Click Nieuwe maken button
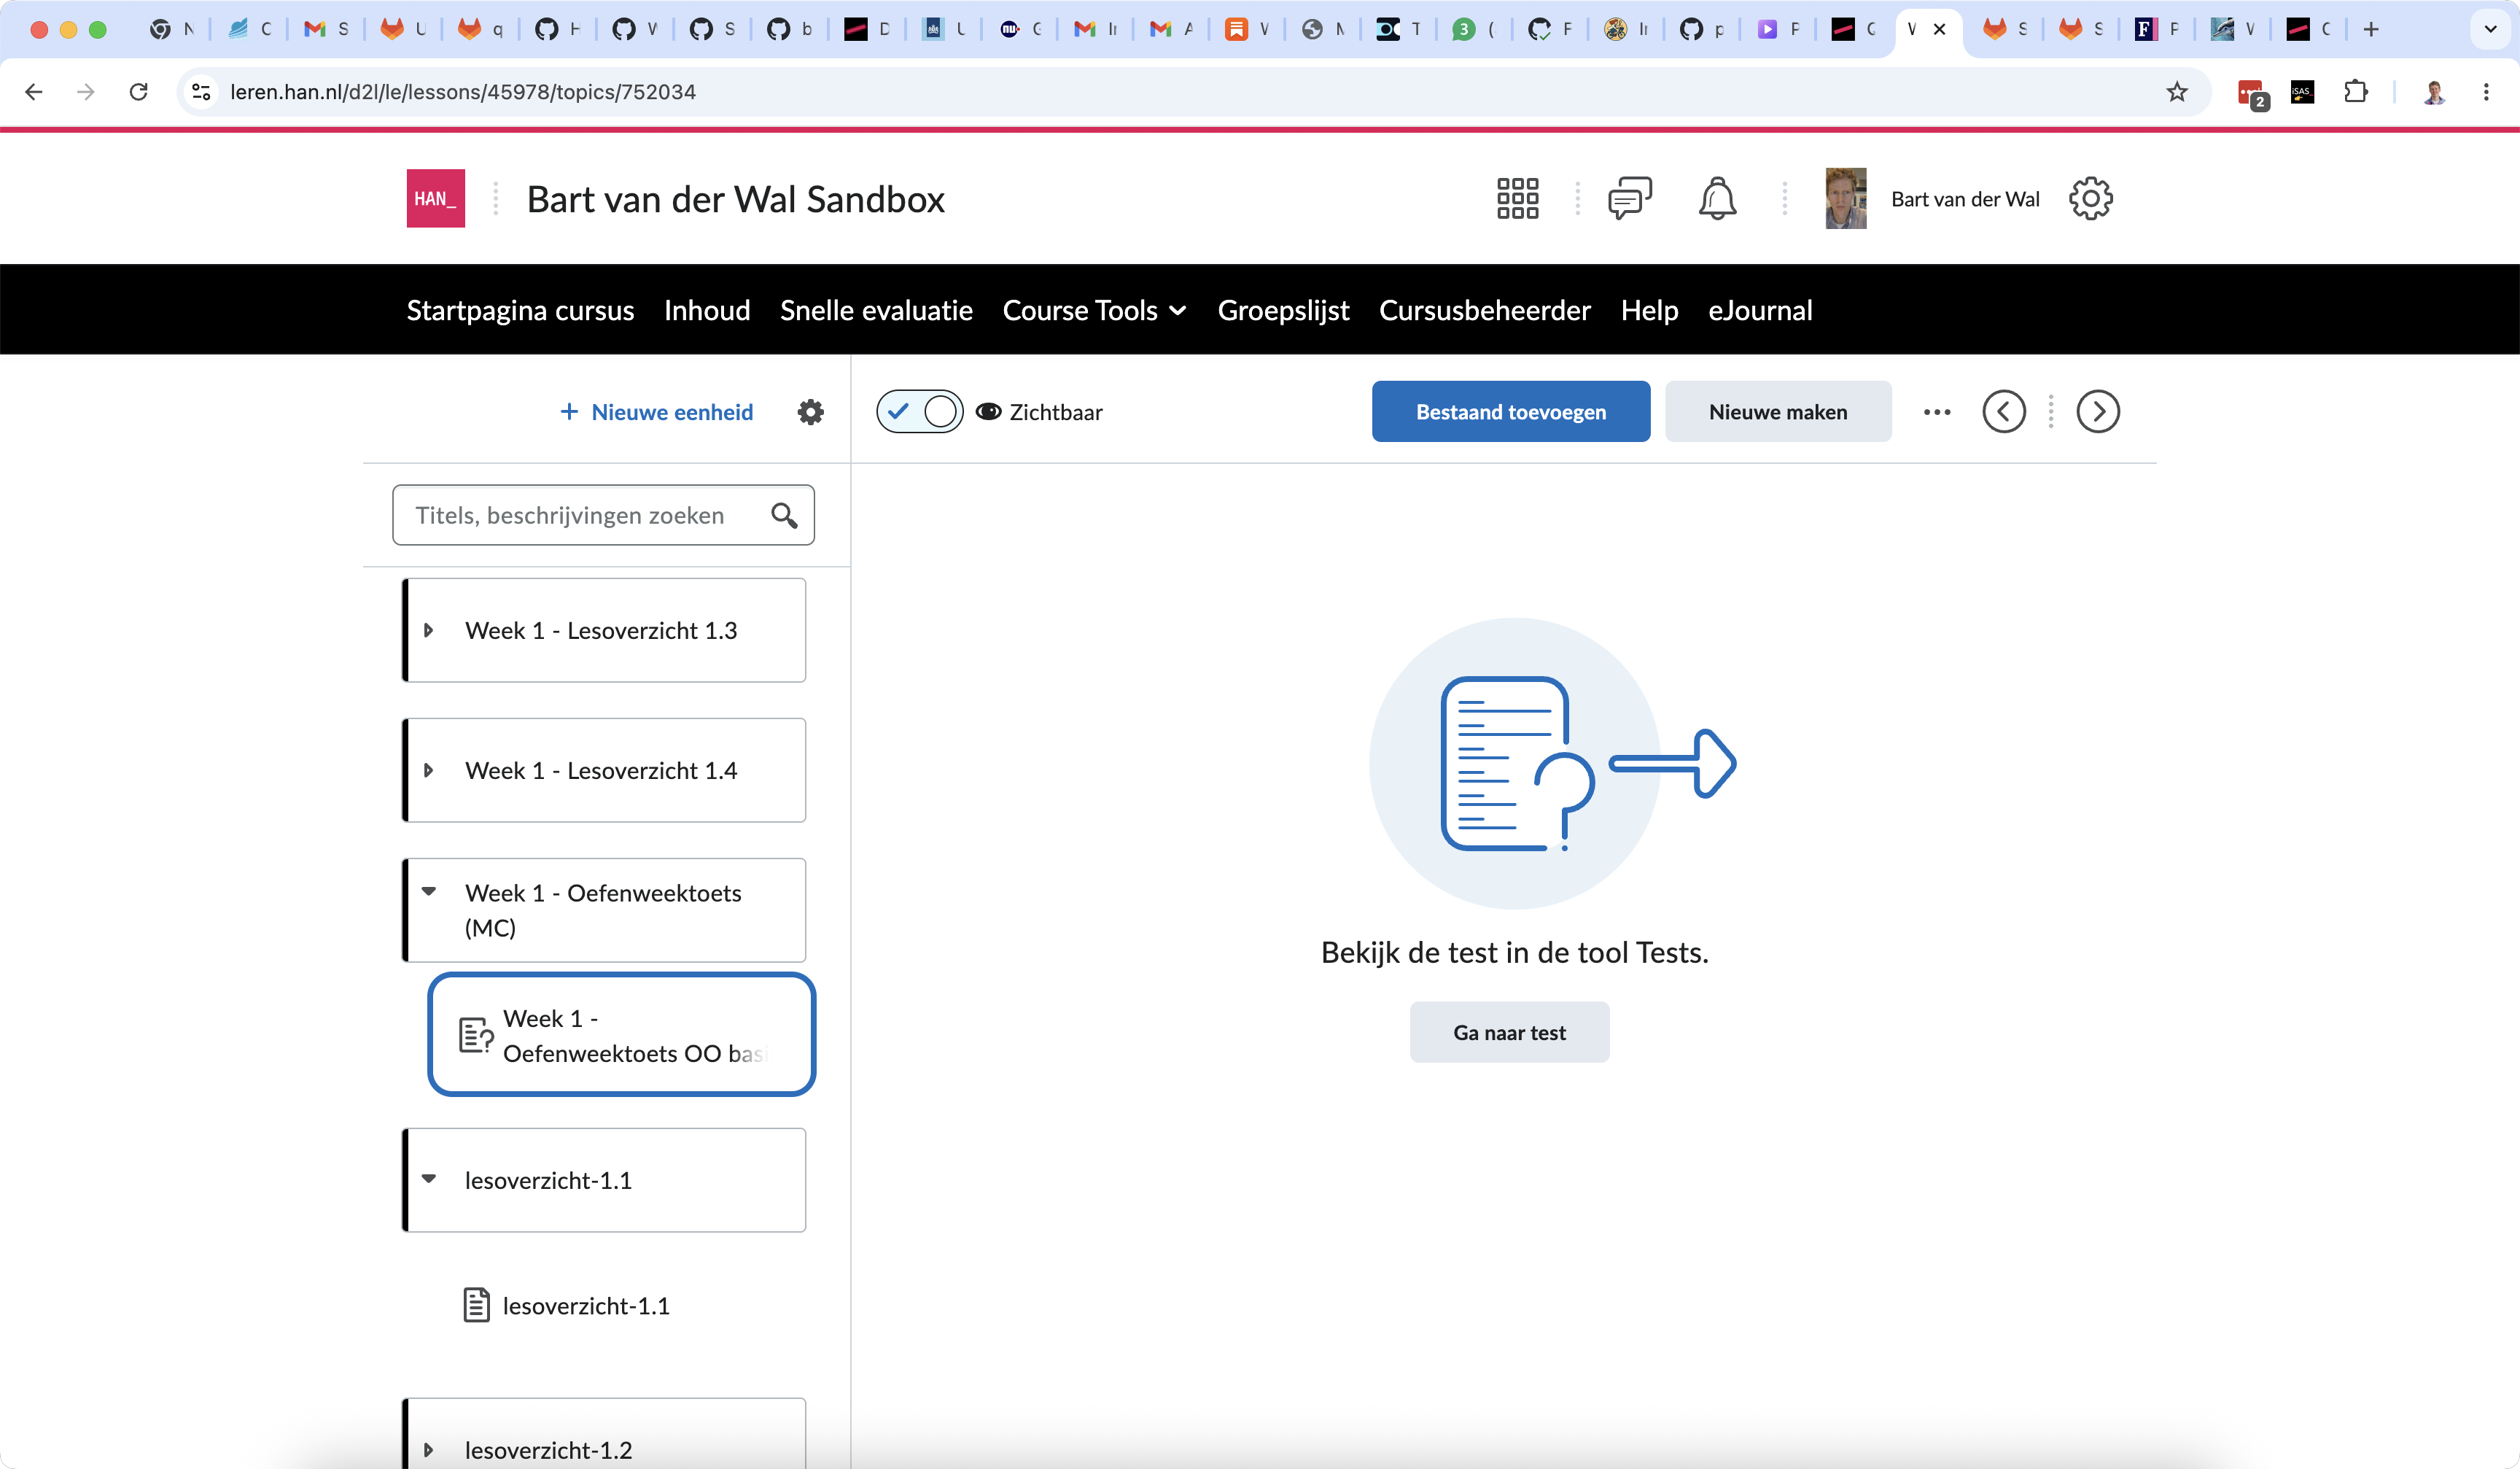 [1778, 411]
